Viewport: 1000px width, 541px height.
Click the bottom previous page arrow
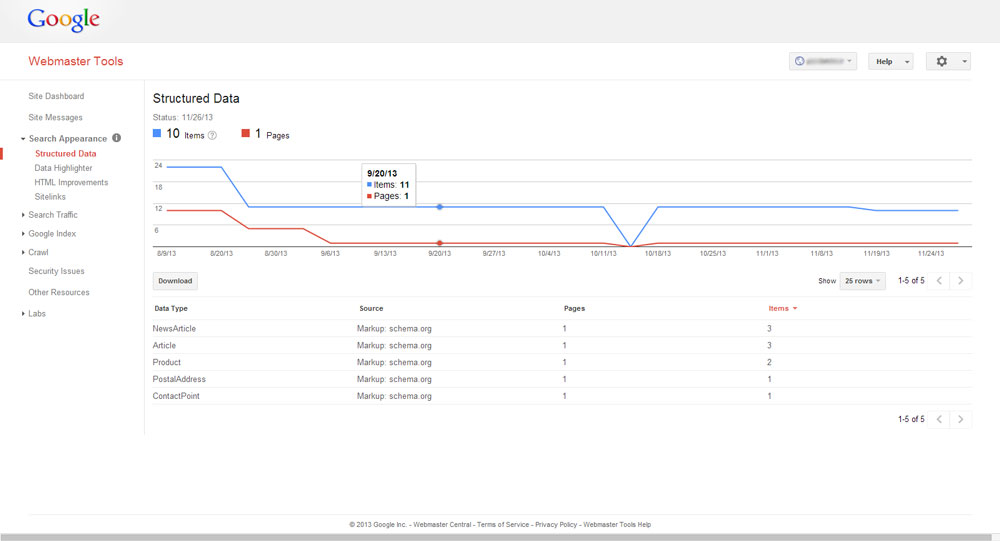(x=939, y=419)
